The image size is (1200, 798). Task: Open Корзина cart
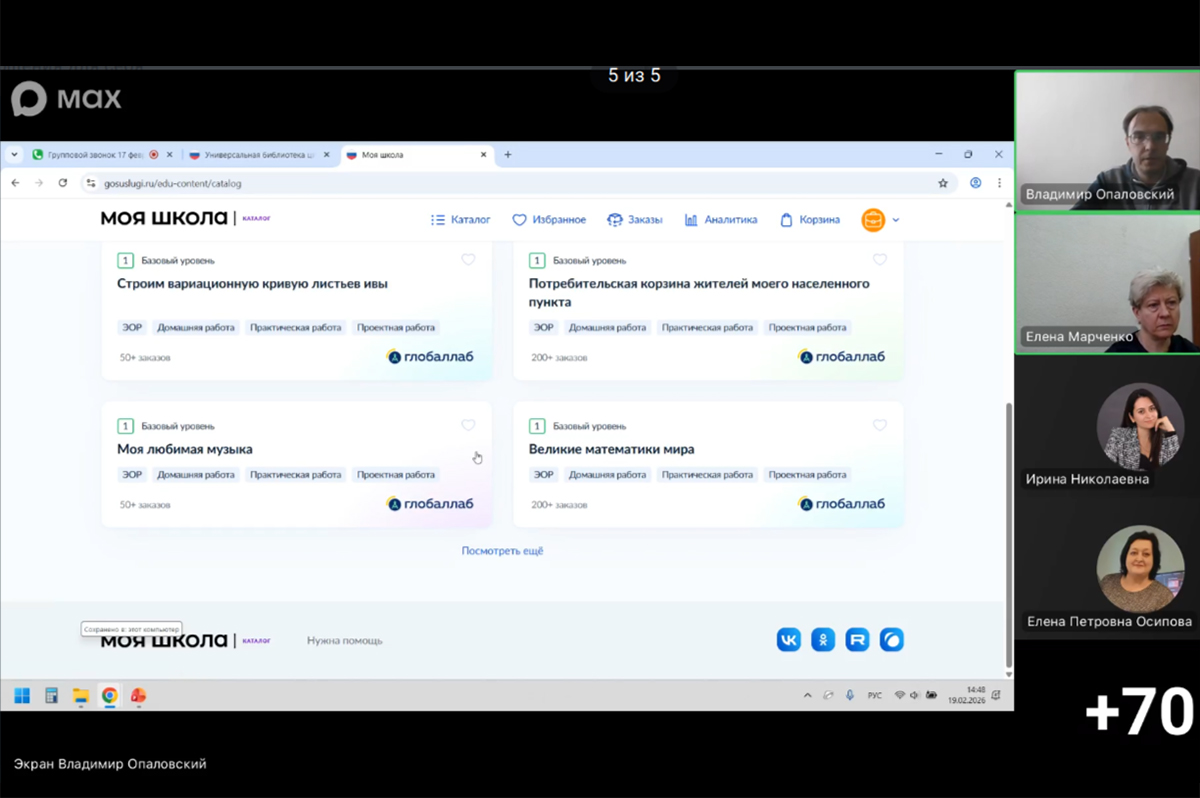click(x=810, y=219)
